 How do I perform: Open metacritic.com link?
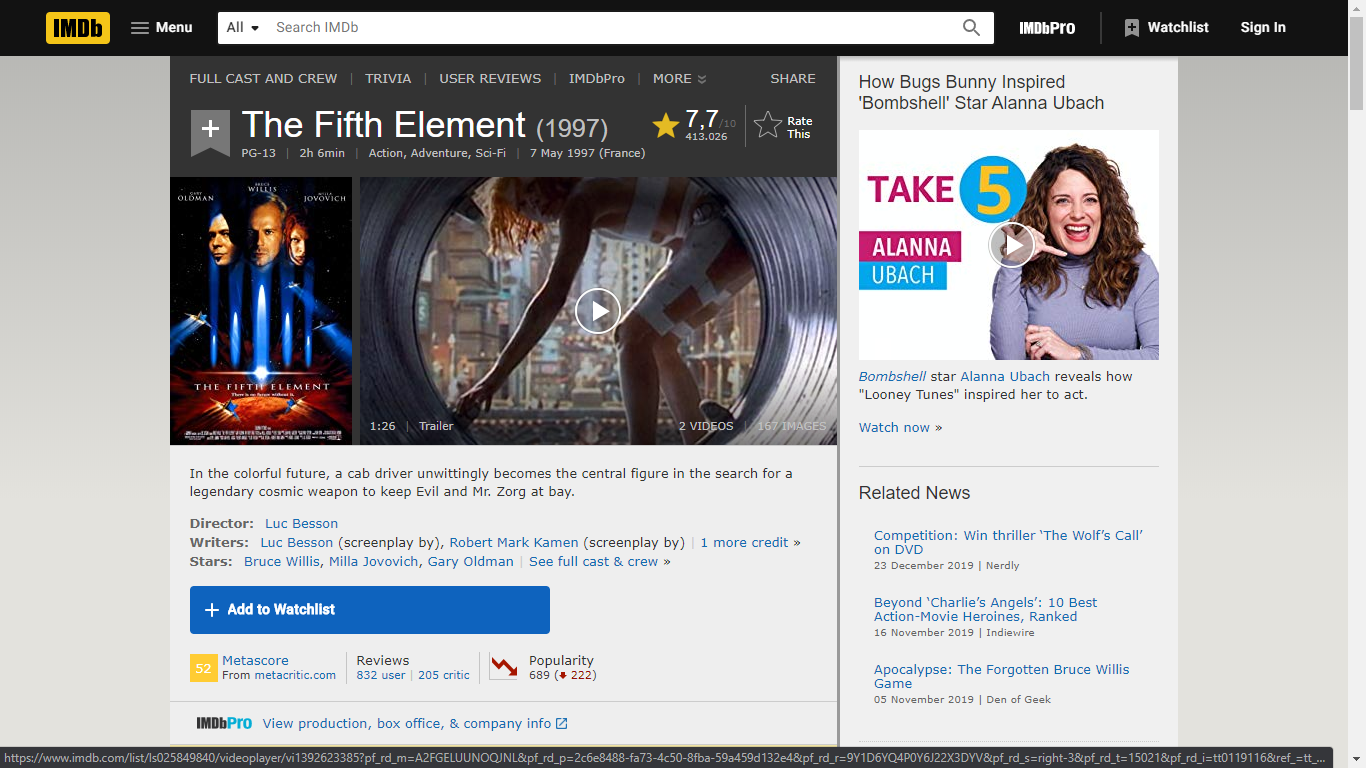pyautogui.click(x=295, y=676)
